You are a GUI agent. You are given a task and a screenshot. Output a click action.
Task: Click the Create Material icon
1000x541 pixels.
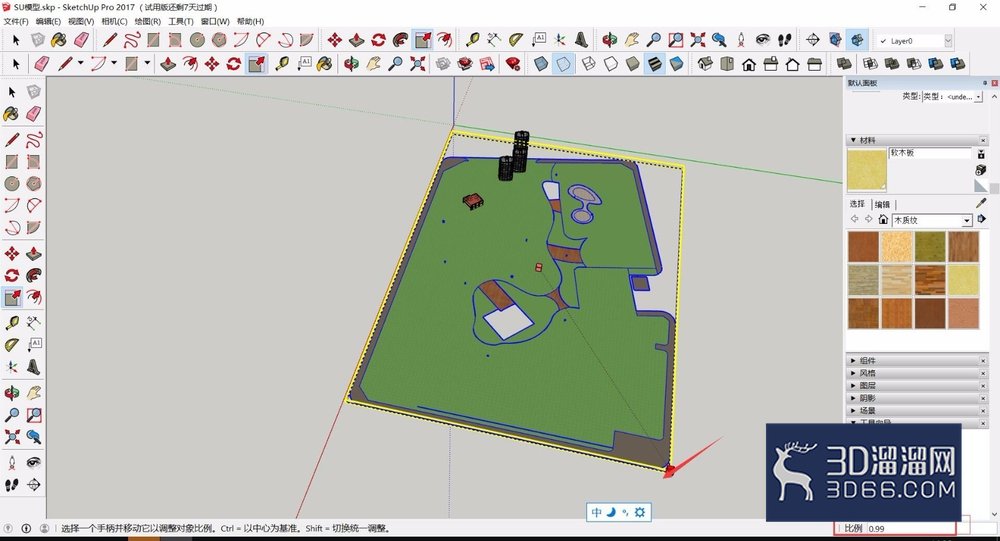981,170
